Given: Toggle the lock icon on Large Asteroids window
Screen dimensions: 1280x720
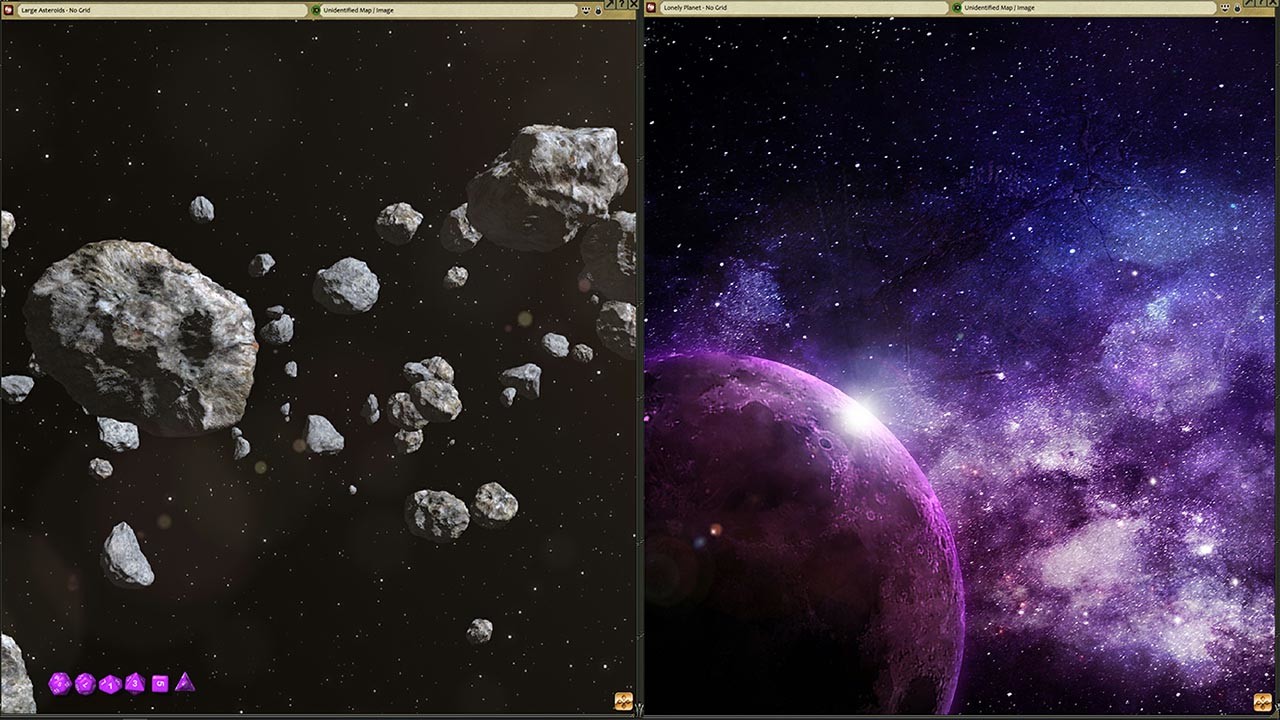Looking at the screenshot, I should coord(598,10).
